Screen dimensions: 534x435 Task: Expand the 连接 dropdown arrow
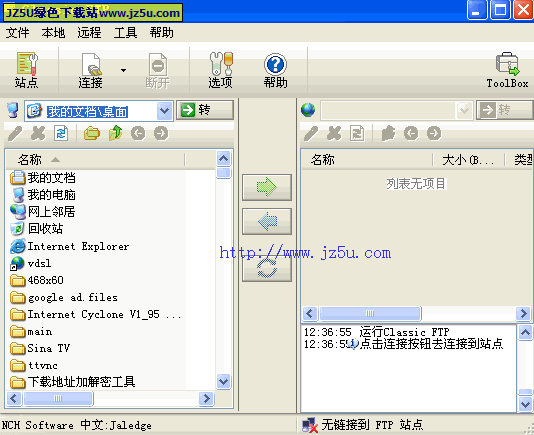pyautogui.click(x=123, y=70)
